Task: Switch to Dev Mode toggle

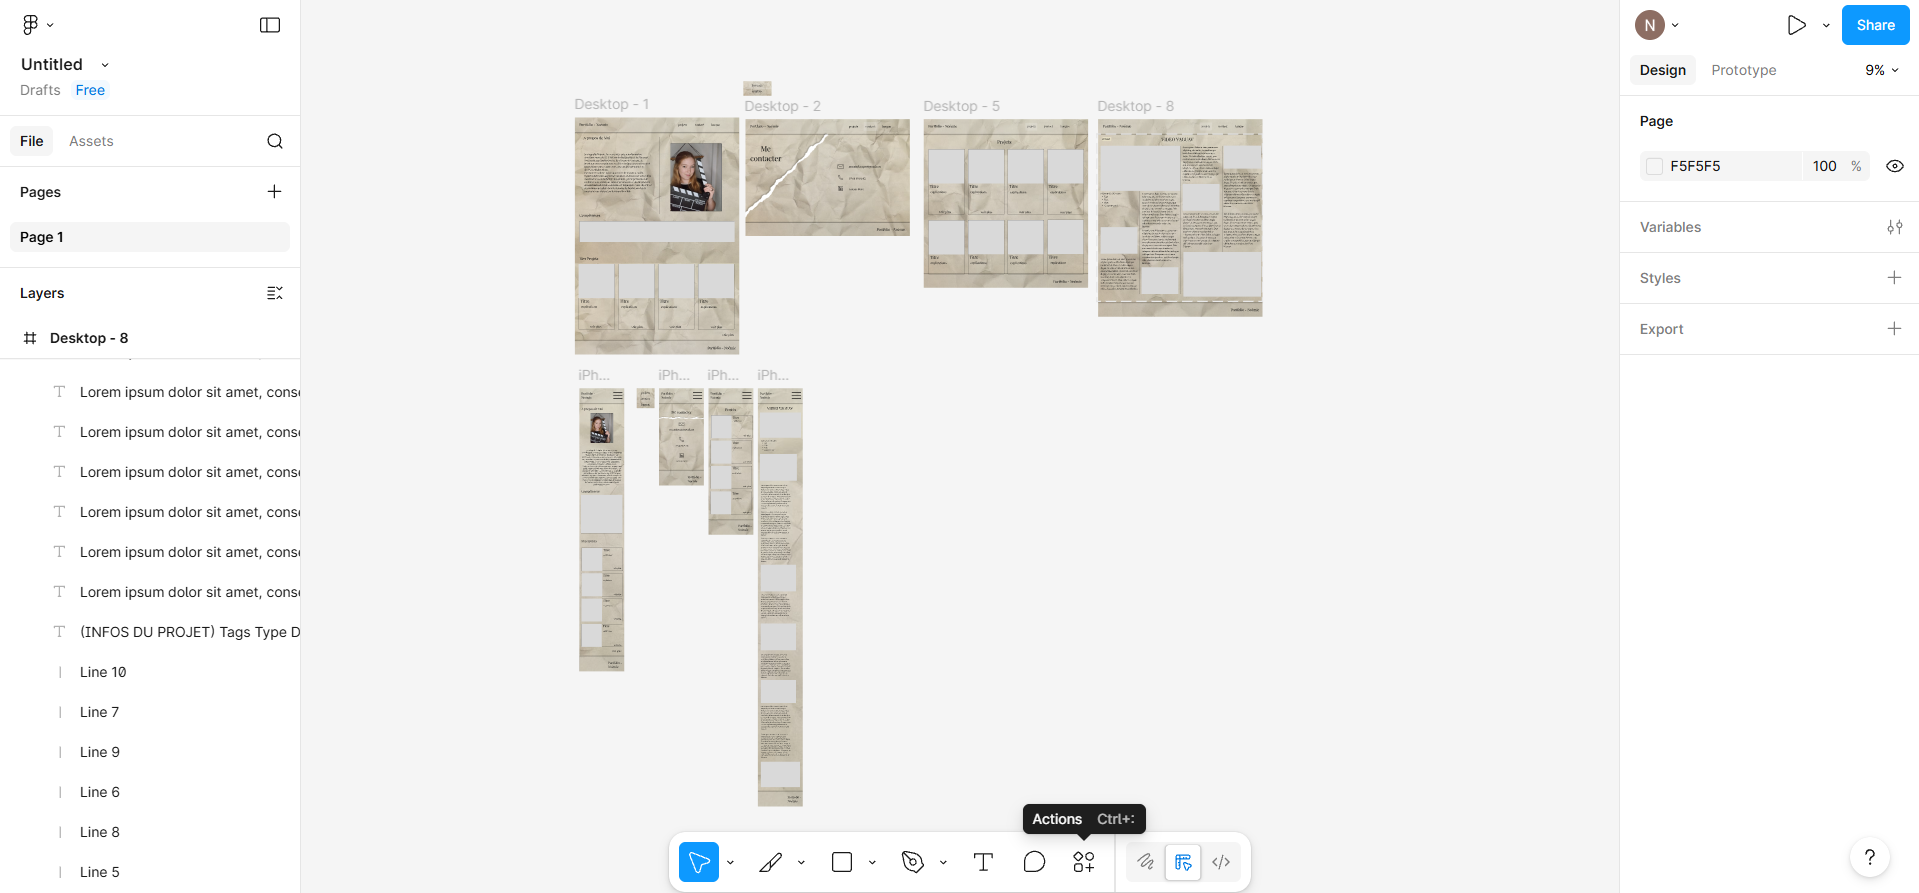Action: click(1221, 862)
